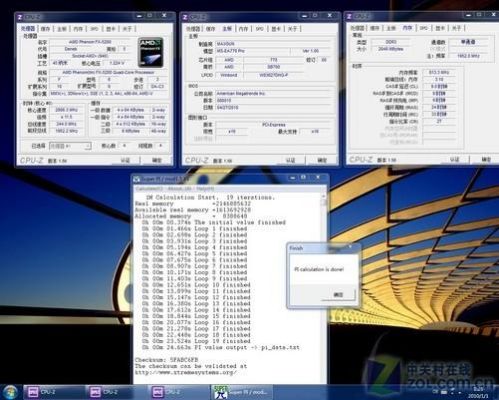Image resolution: width=499 pixels, height=400 pixels.
Task: Click the 'PI calculation is done!' message
Action: [319, 269]
